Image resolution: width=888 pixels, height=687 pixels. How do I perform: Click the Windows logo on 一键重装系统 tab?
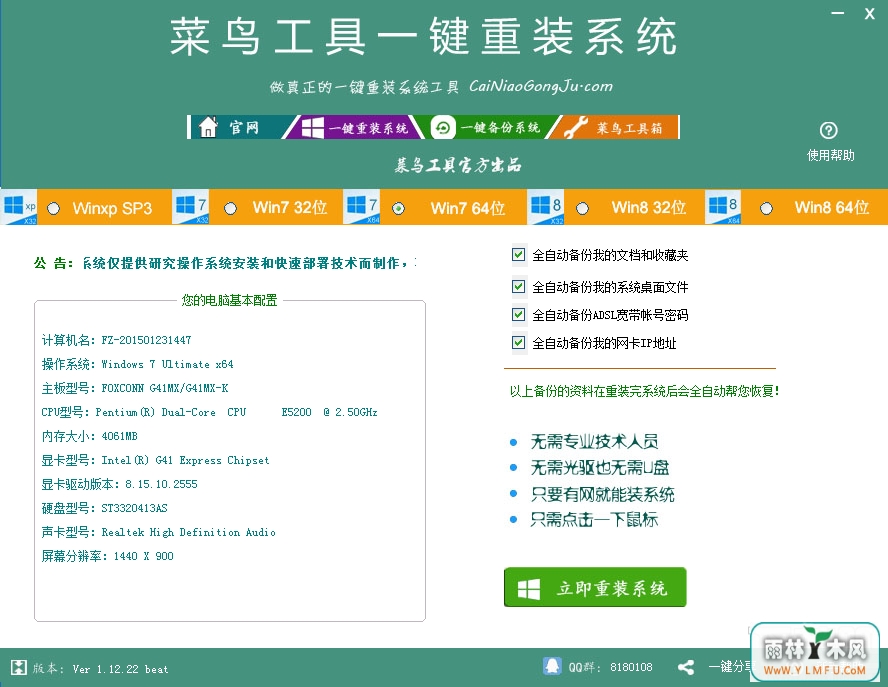click(312, 127)
